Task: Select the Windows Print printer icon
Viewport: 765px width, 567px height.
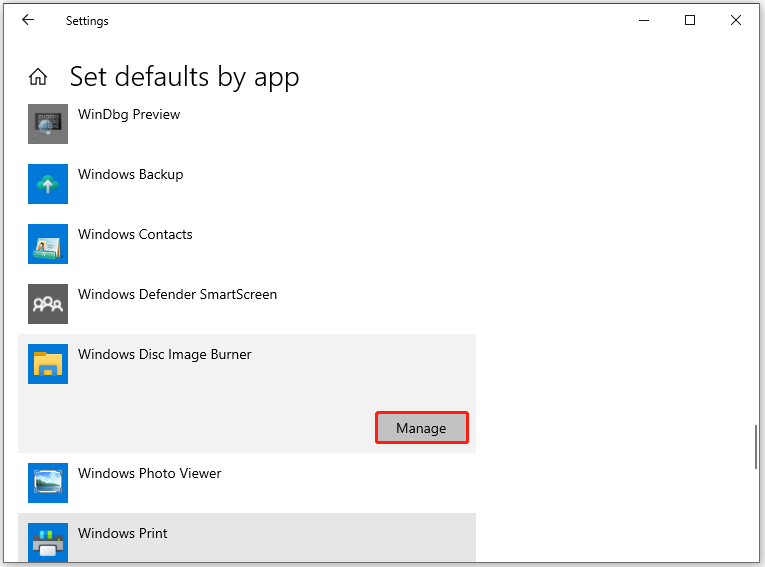Action: point(48,543)
